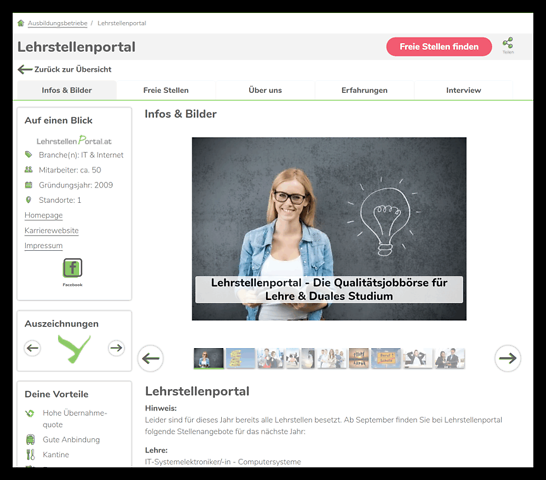
Task: Click the green award logo in Auszeichnungen
Action: 75,349
